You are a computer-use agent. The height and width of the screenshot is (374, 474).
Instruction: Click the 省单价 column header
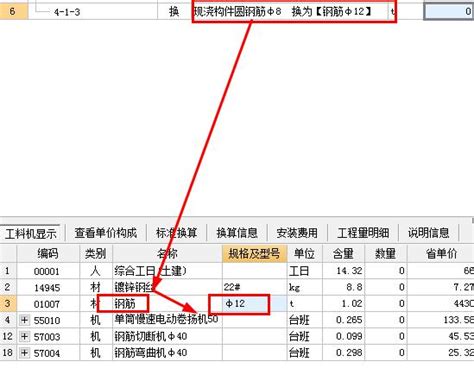(x=441, y=254)
